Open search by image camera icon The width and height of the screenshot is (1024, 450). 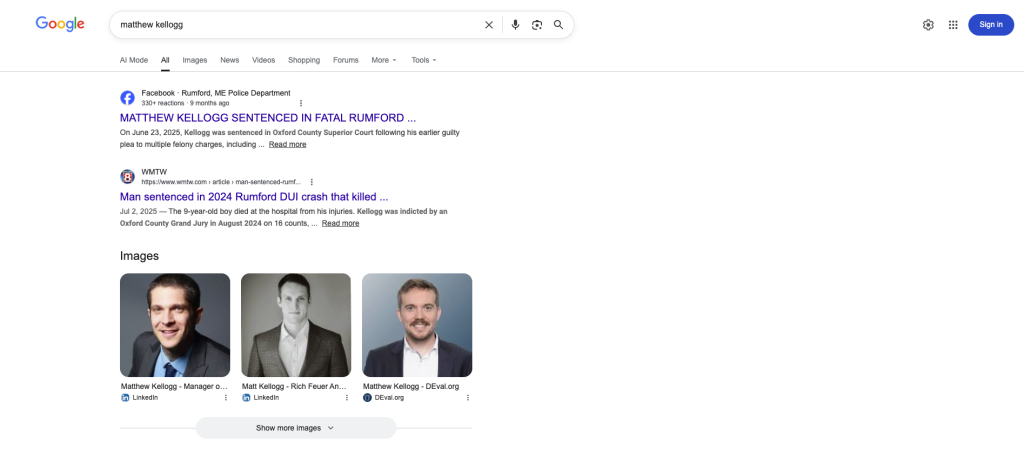[537, 25]
